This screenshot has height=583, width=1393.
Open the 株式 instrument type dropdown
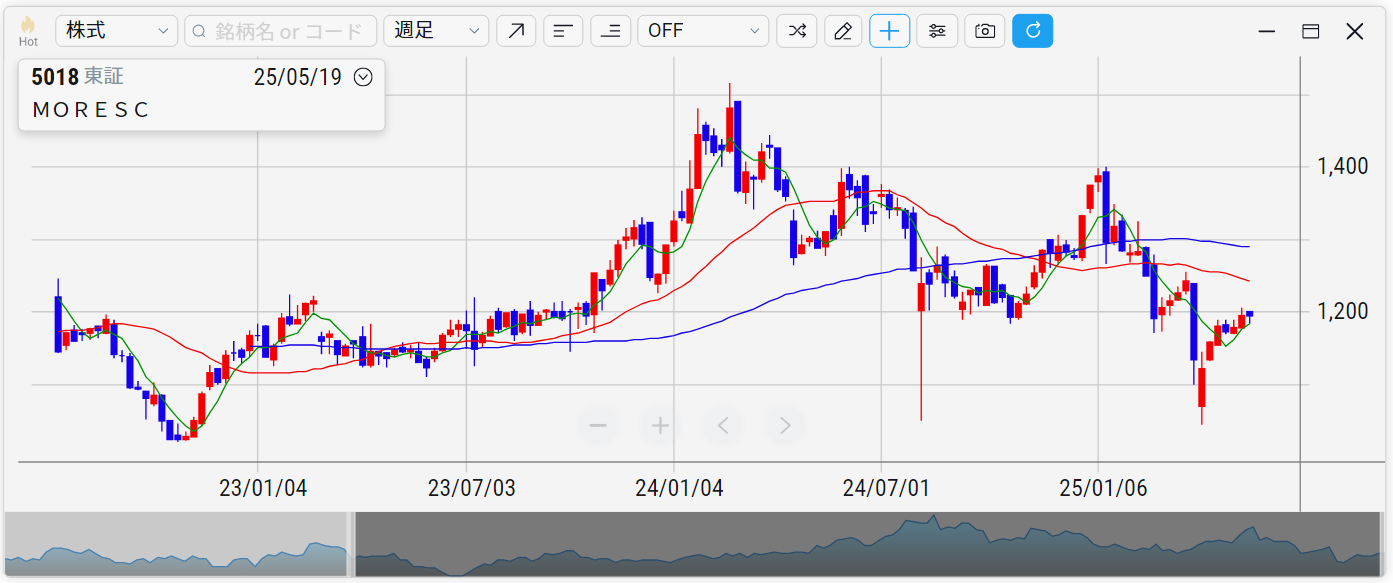[117, 31]
